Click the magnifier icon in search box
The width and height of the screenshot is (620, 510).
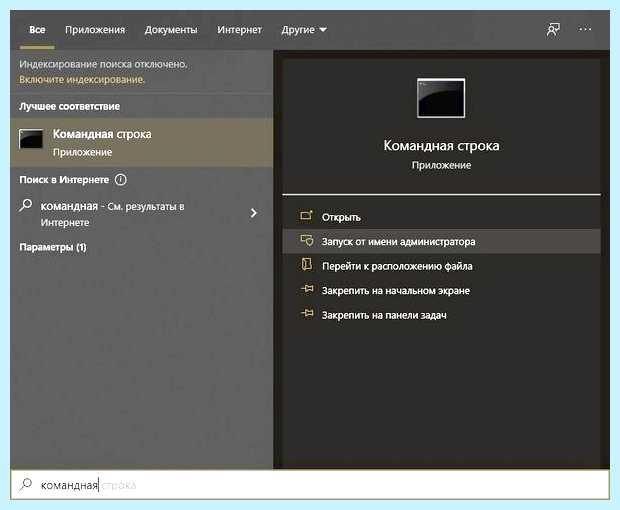pos(26,484)
